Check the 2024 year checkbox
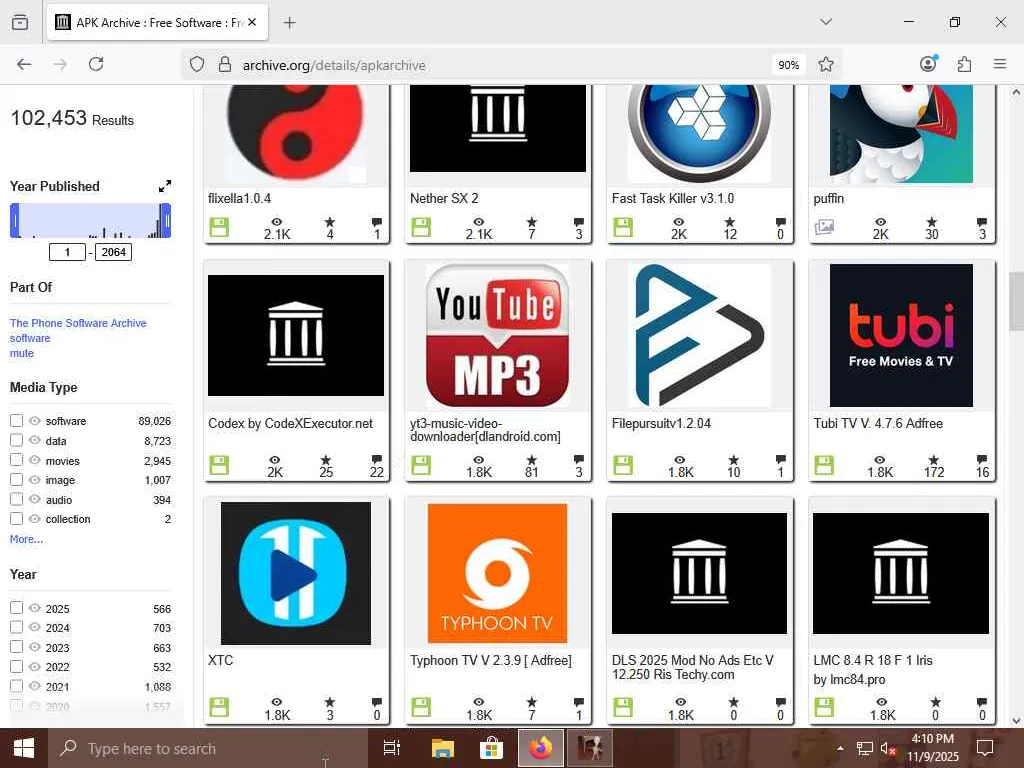 pyautogui.click(x=16, y=627)
